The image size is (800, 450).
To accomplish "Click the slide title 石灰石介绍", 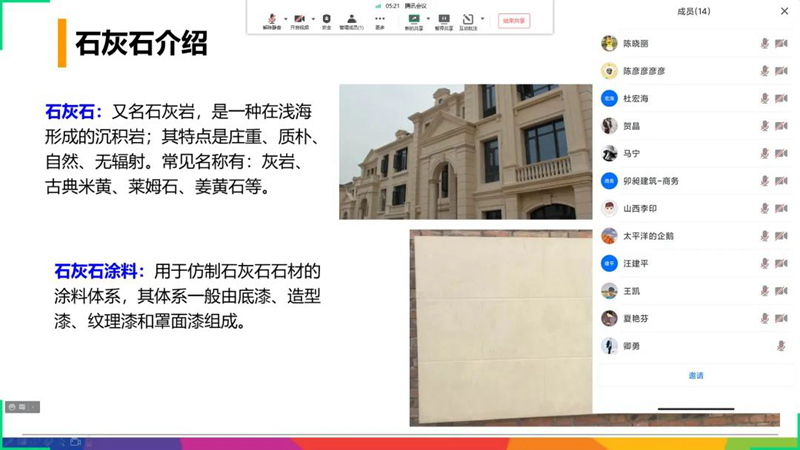I will click(x=141, y=43).
